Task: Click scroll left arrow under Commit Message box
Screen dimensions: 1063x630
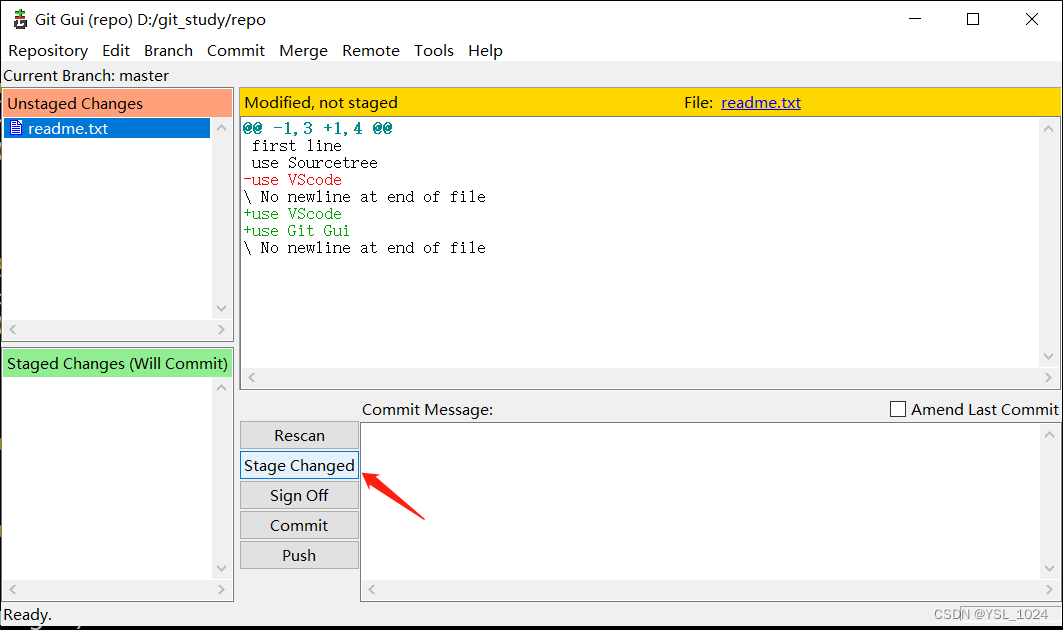Action: click(x=372, y=589)
